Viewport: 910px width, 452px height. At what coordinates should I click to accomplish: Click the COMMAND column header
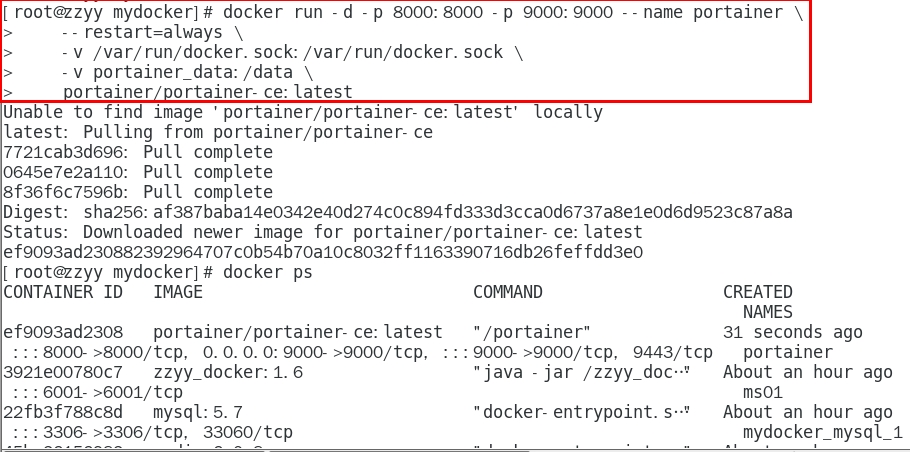[508, 292]
